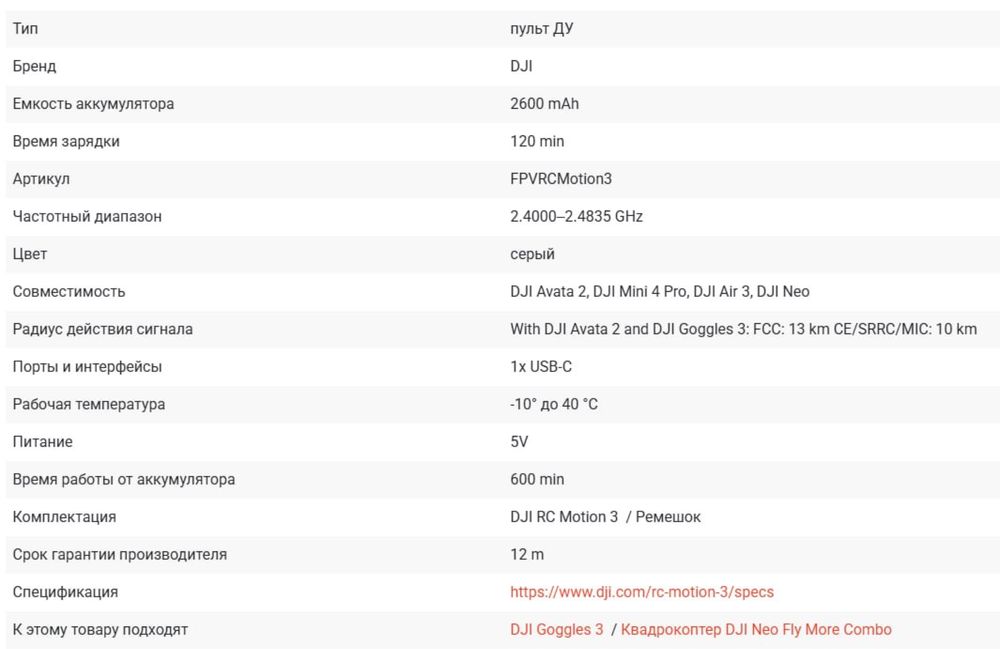Open Квадрокоптер DJI Neo Fly More Combo link
This screenshot has height=649, width=1000.
click(756, 630)
